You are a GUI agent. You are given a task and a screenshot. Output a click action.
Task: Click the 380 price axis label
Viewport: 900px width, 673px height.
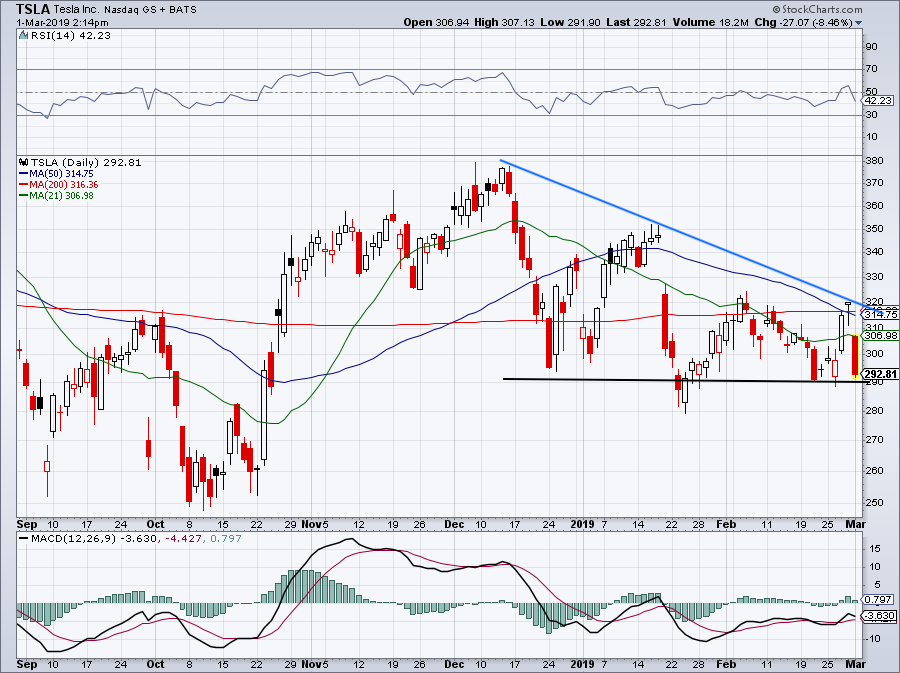tap(874, 161)
